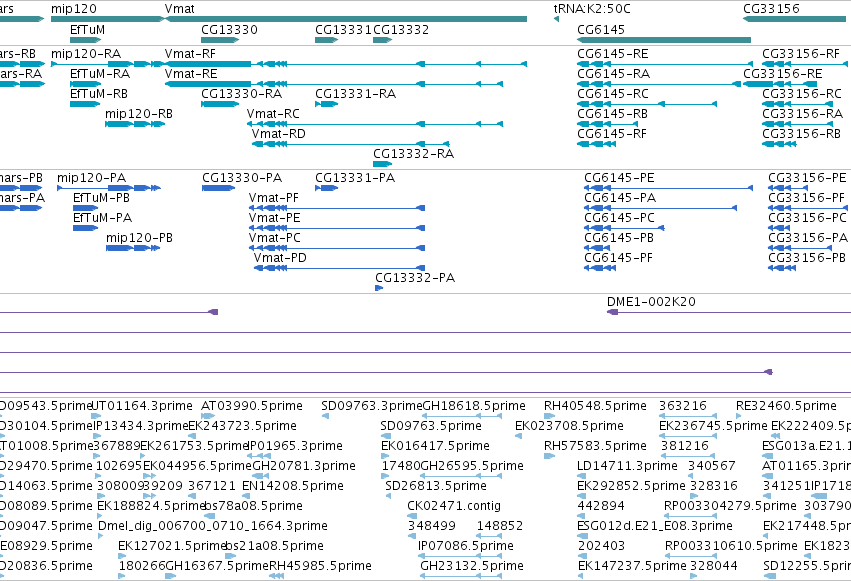Image resolution: width=851 pixels, height=581 pixels.
Task: Click the CG33156-RF transcript label
Action: point(801,54)
